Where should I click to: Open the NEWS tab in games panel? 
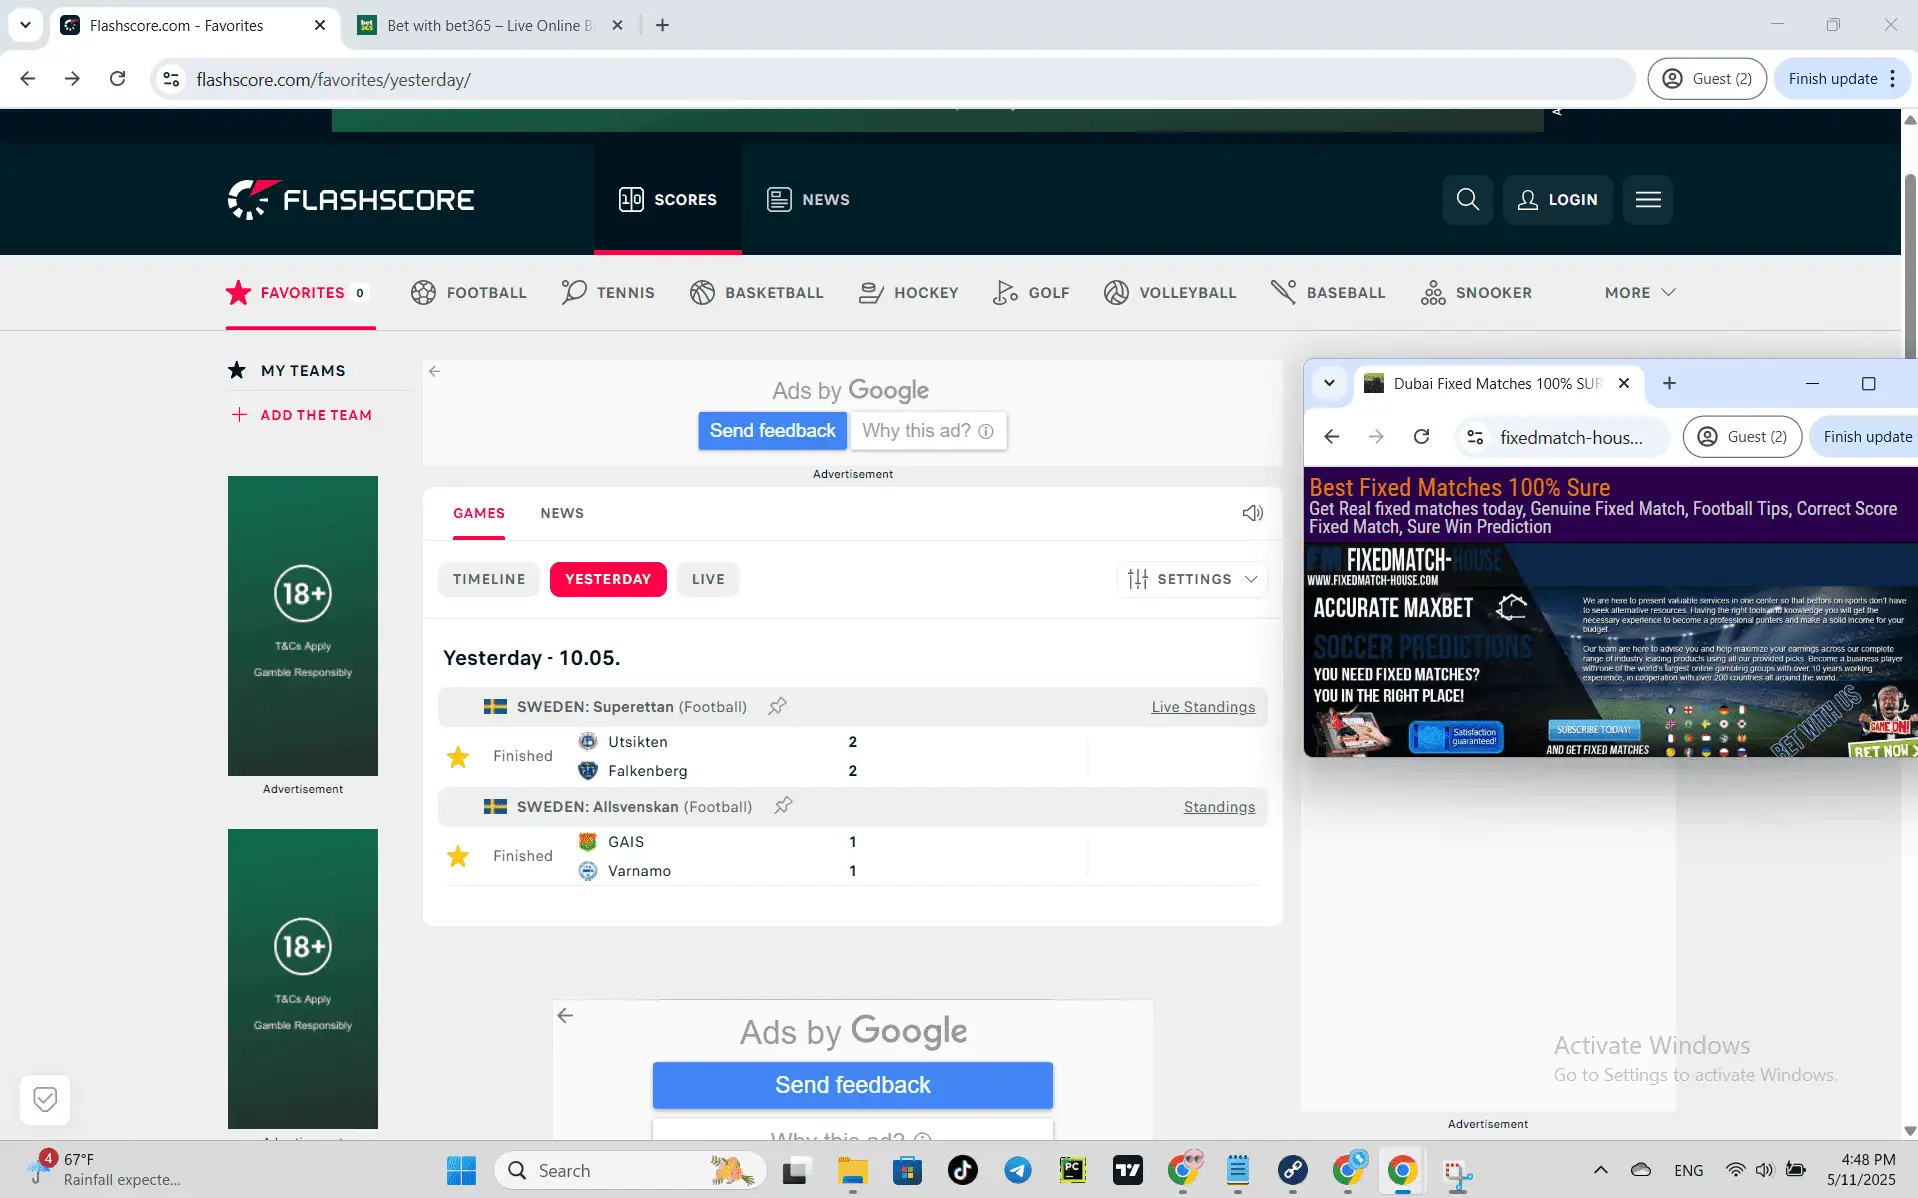(562, 513)
